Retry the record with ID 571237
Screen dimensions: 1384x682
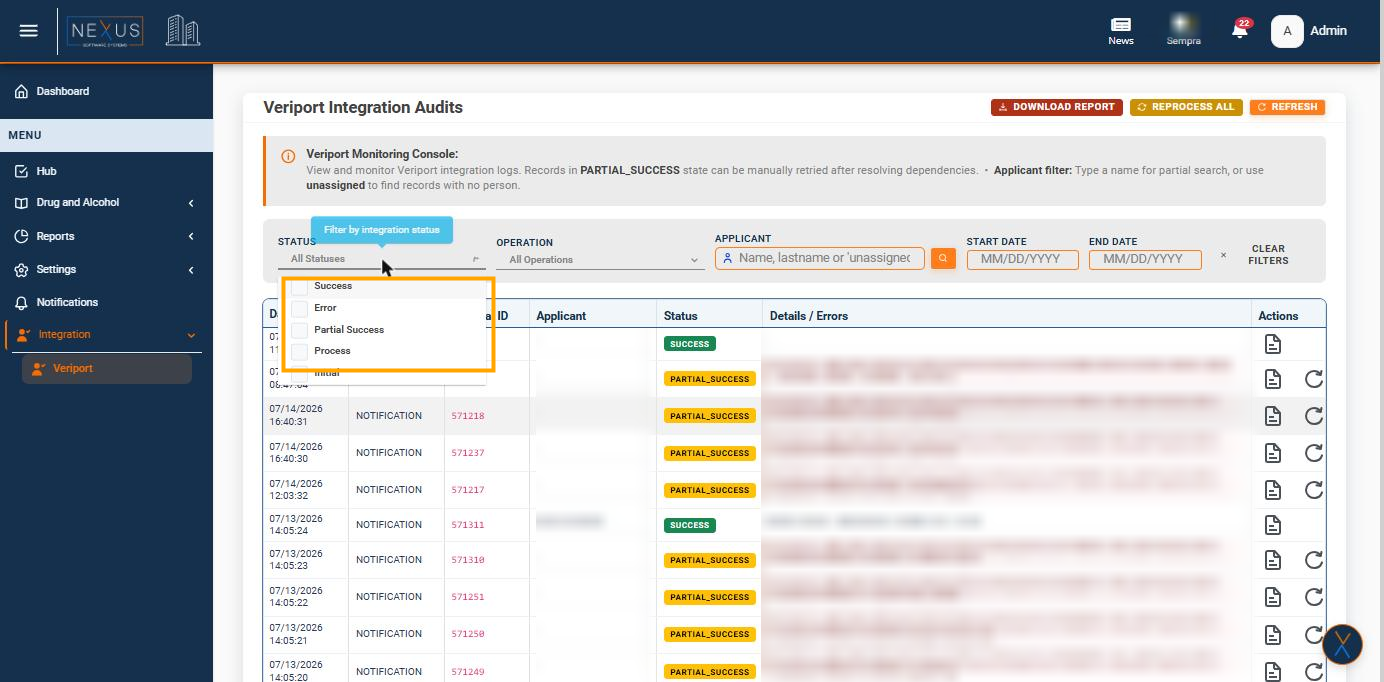[1314, 453]
